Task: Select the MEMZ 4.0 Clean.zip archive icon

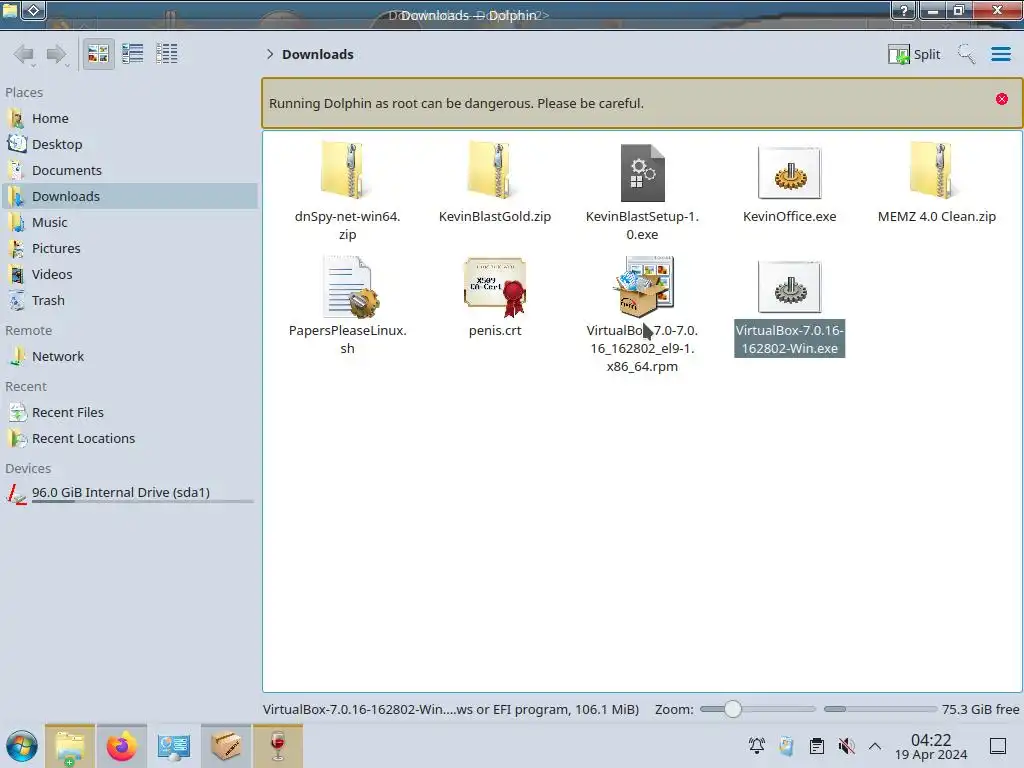Action: pyautogui.click(x=936, y=171)
